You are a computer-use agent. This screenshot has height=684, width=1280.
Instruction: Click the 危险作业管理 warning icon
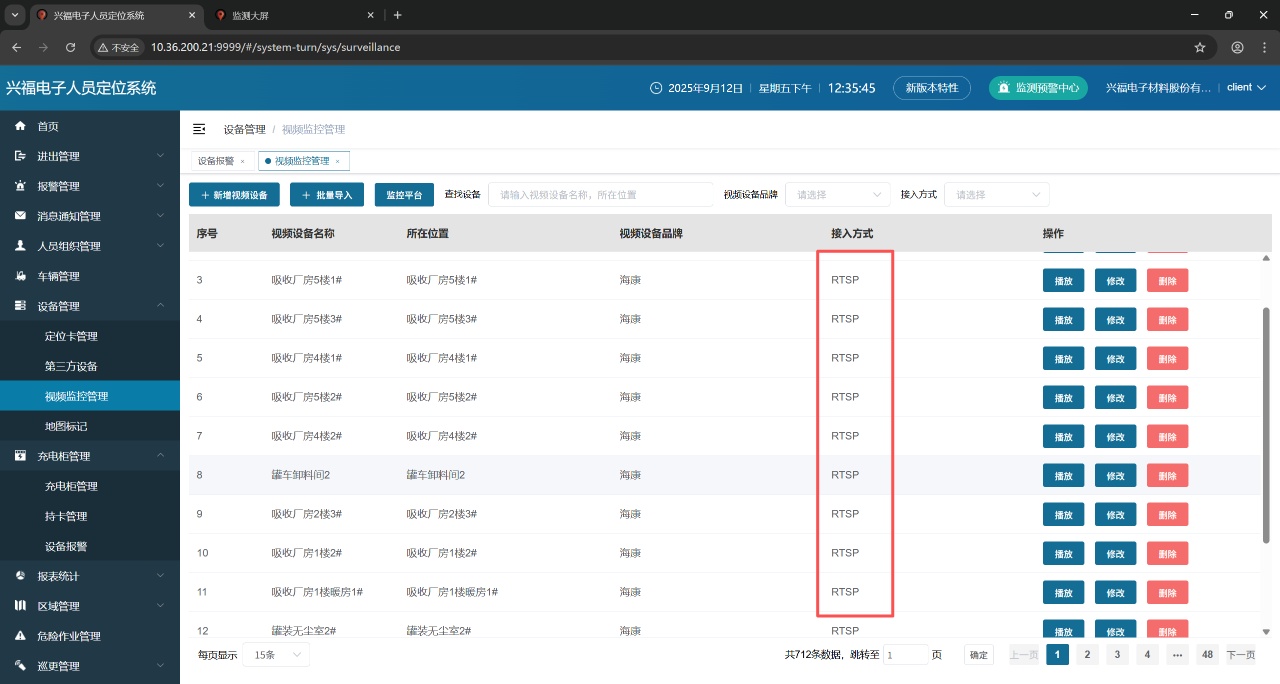click(20, 636)
